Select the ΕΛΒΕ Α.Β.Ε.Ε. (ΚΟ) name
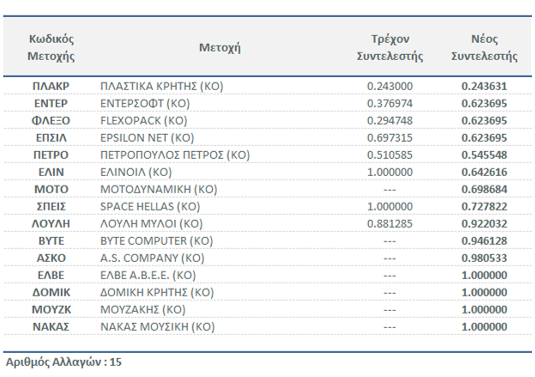Image resolution: width=535 pixels, height=377 pixels. [148, 275]
